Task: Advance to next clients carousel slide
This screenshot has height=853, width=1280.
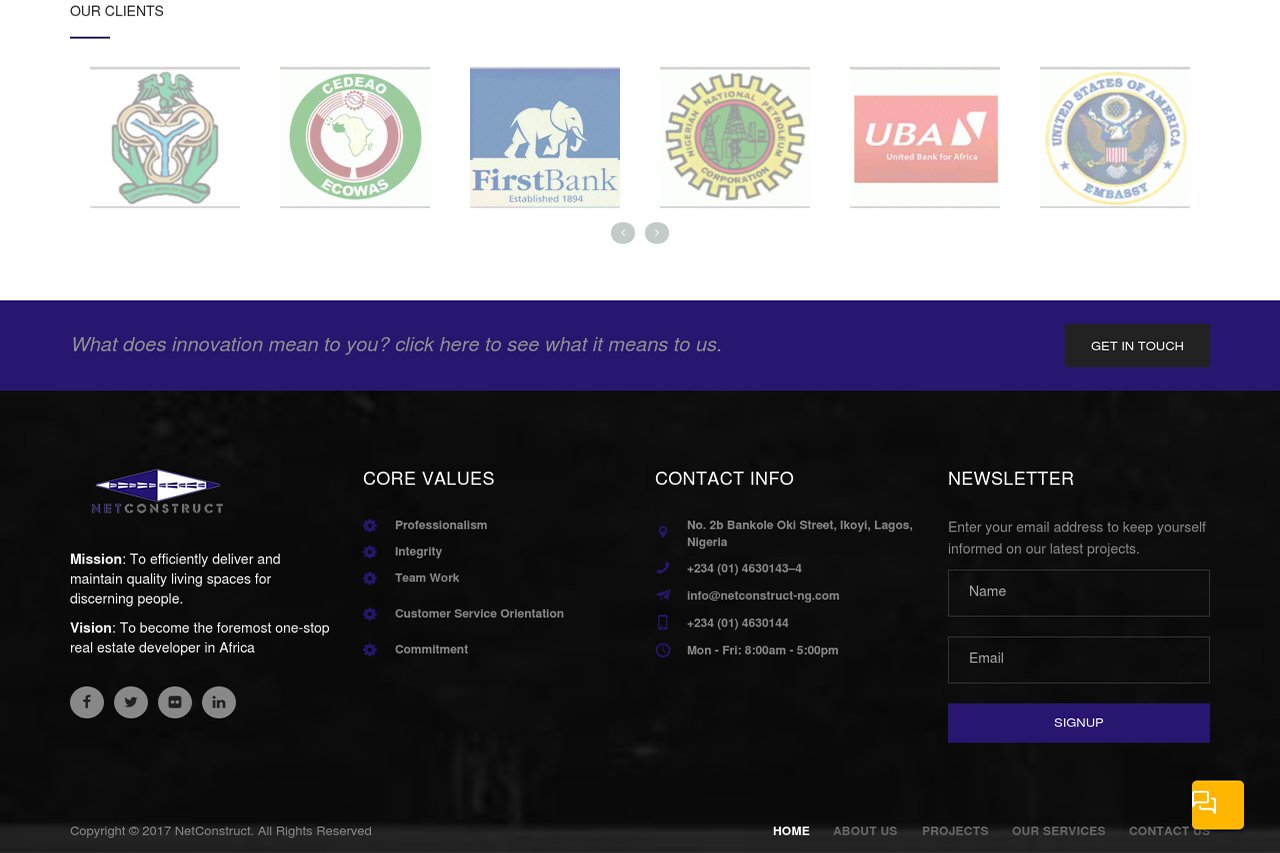Action: point(657,233)
